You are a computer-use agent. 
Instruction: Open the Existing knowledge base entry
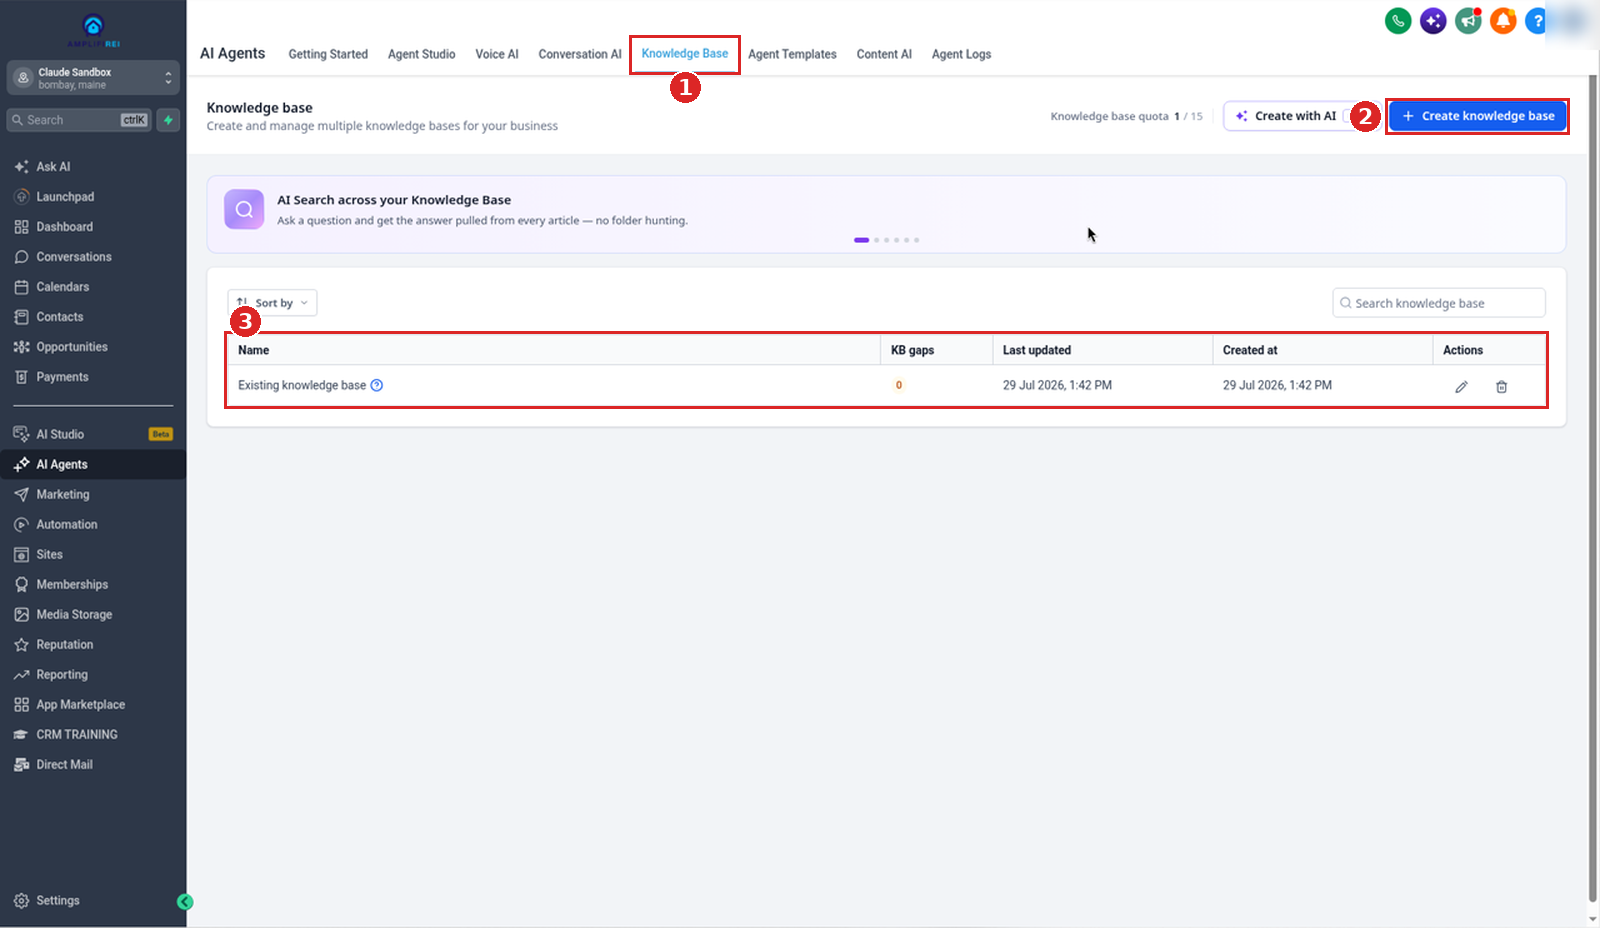click(302, 385)
